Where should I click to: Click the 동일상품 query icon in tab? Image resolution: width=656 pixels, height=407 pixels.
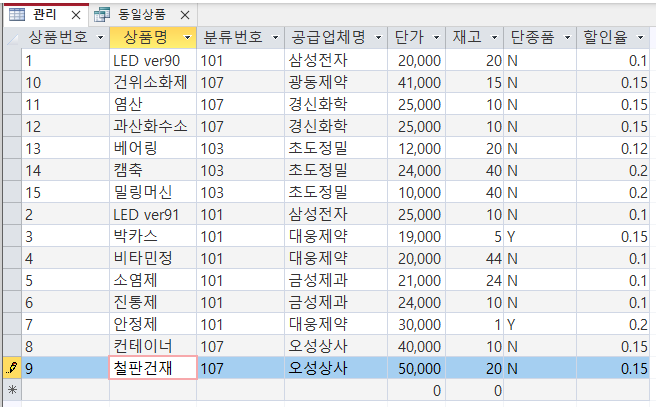coord(102,15)
